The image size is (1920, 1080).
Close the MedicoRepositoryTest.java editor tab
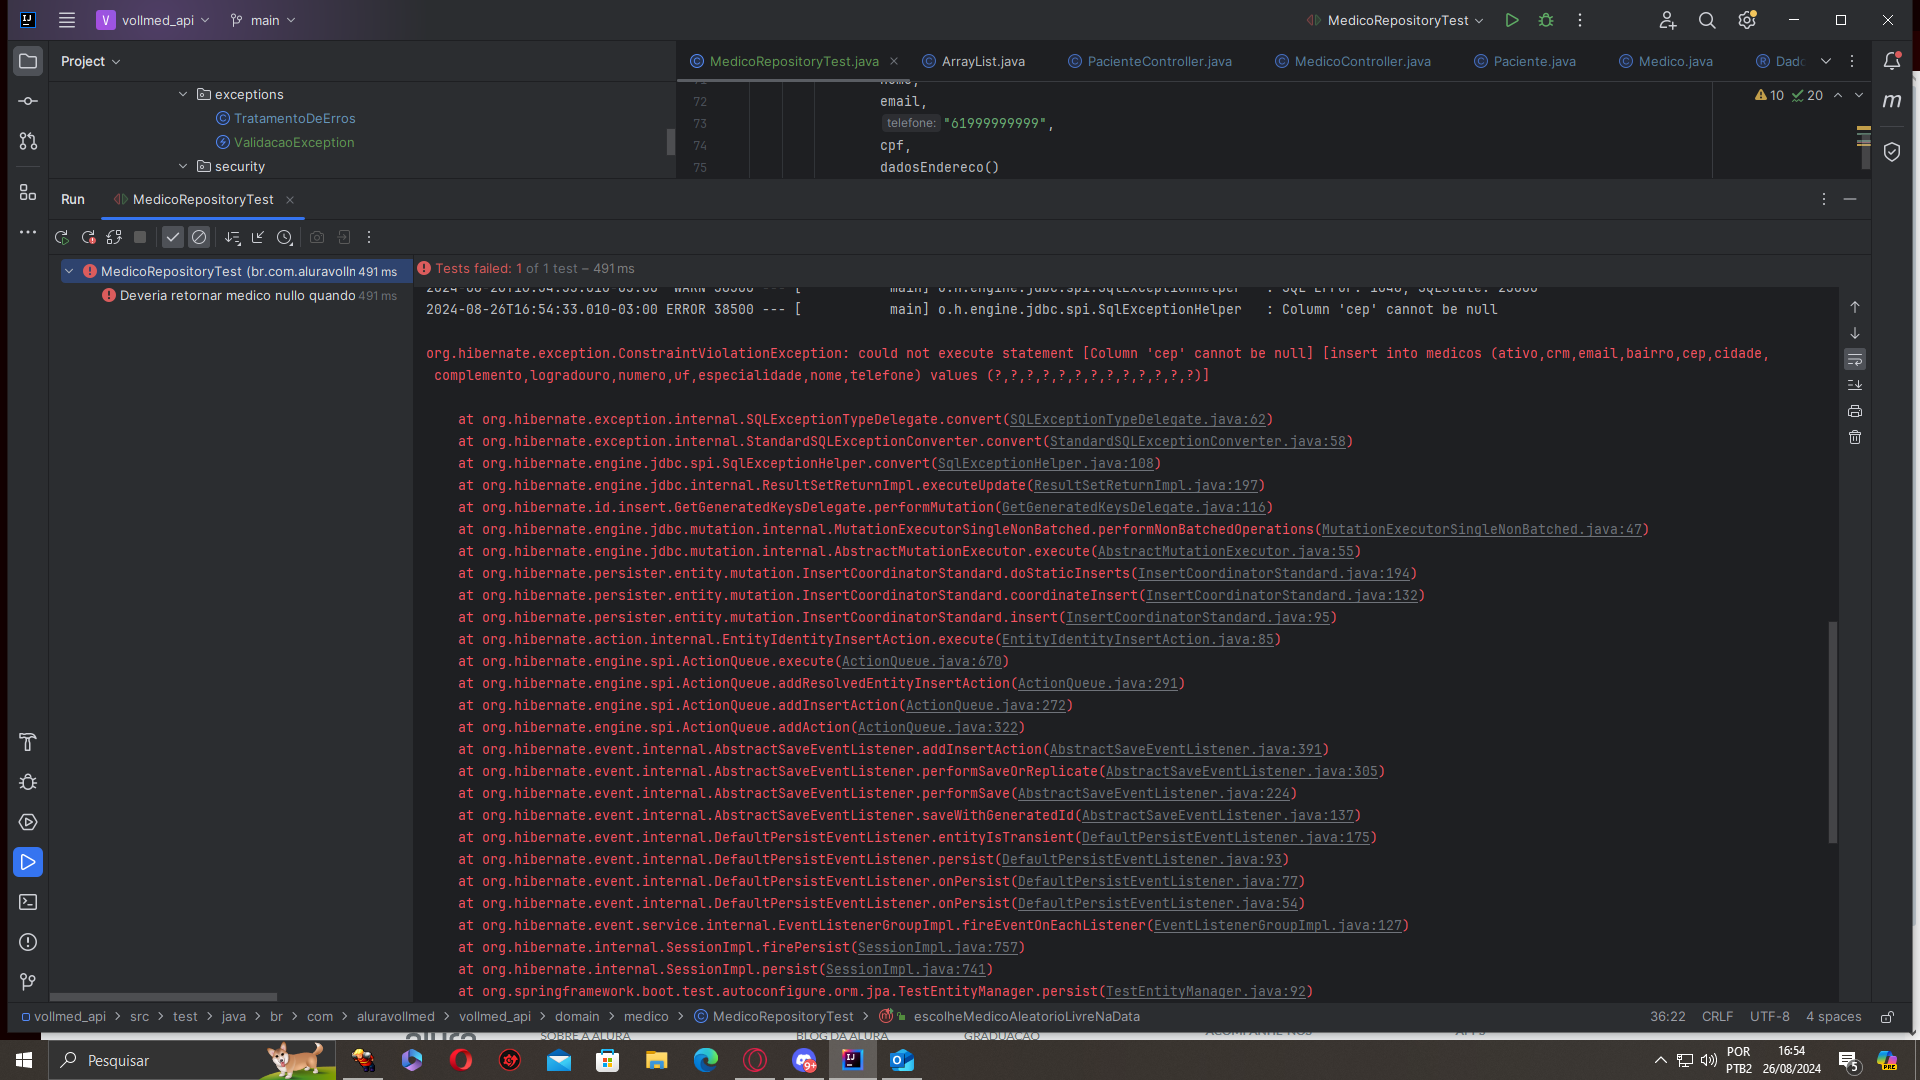tap(894, 62)
